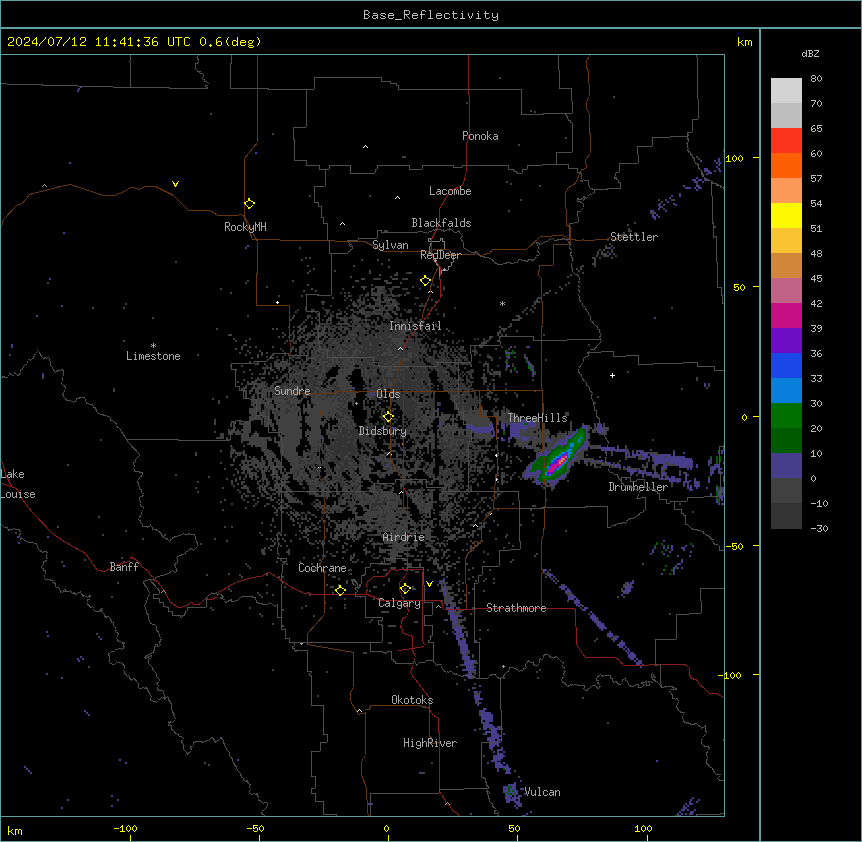Click the ThreeHills label
The image size is (862, 842).
pos(537,418)
